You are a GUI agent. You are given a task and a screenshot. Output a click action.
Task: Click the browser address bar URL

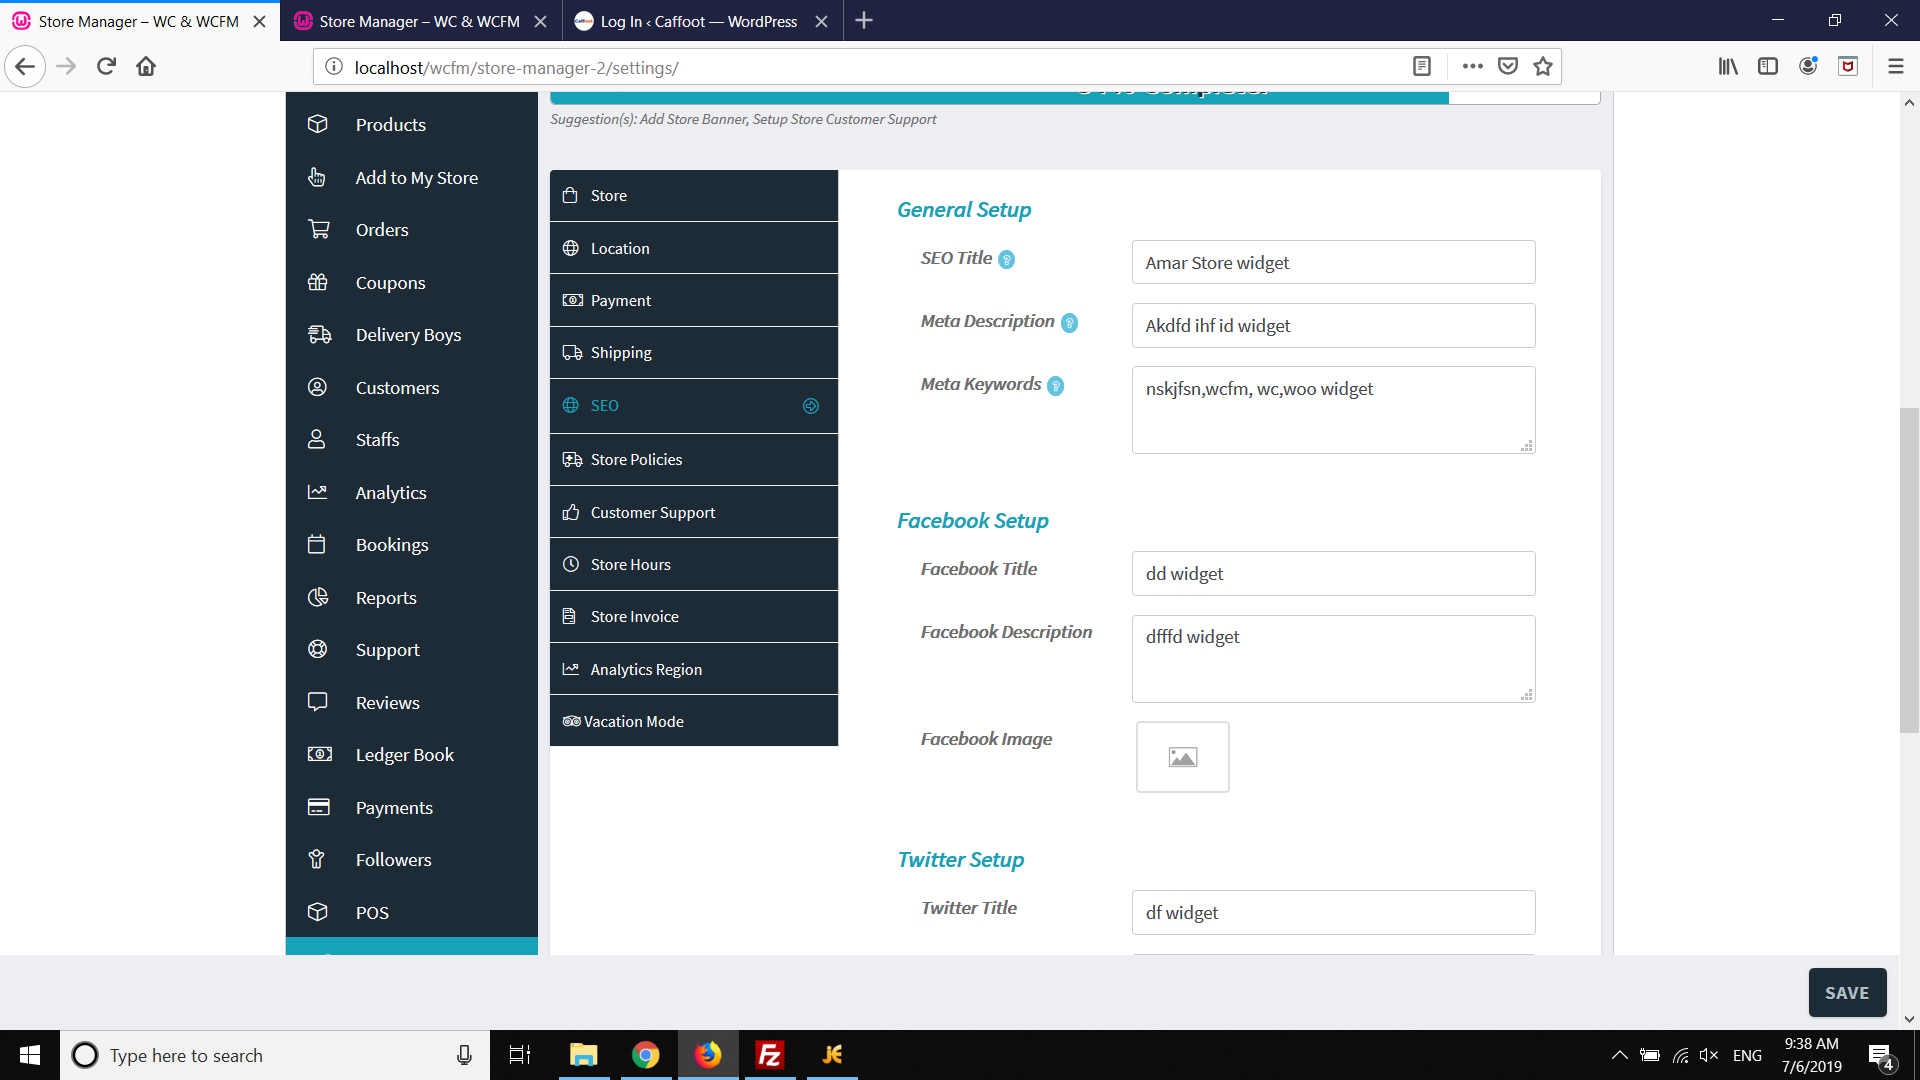[516, 68]
